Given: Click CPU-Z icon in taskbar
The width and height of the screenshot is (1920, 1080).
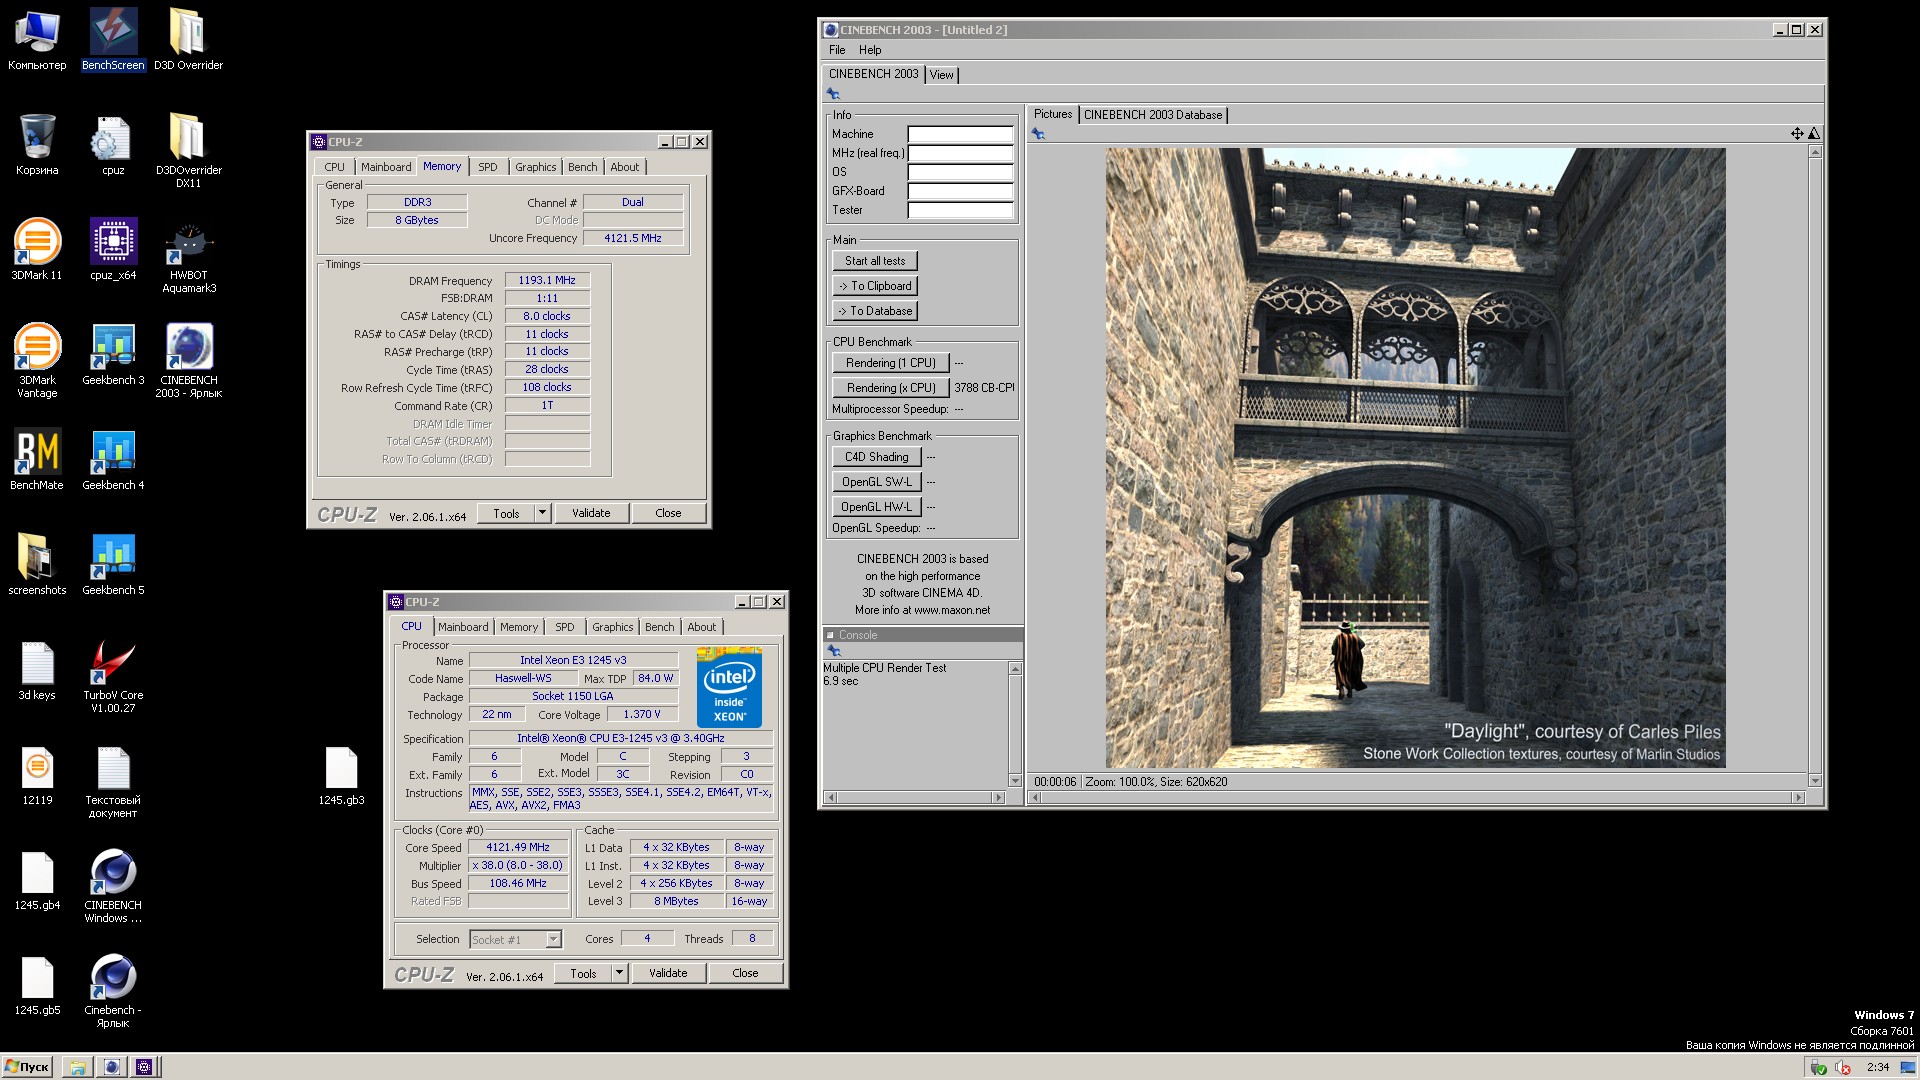Looking at the screenshot, I should (x=144, y=1067).
